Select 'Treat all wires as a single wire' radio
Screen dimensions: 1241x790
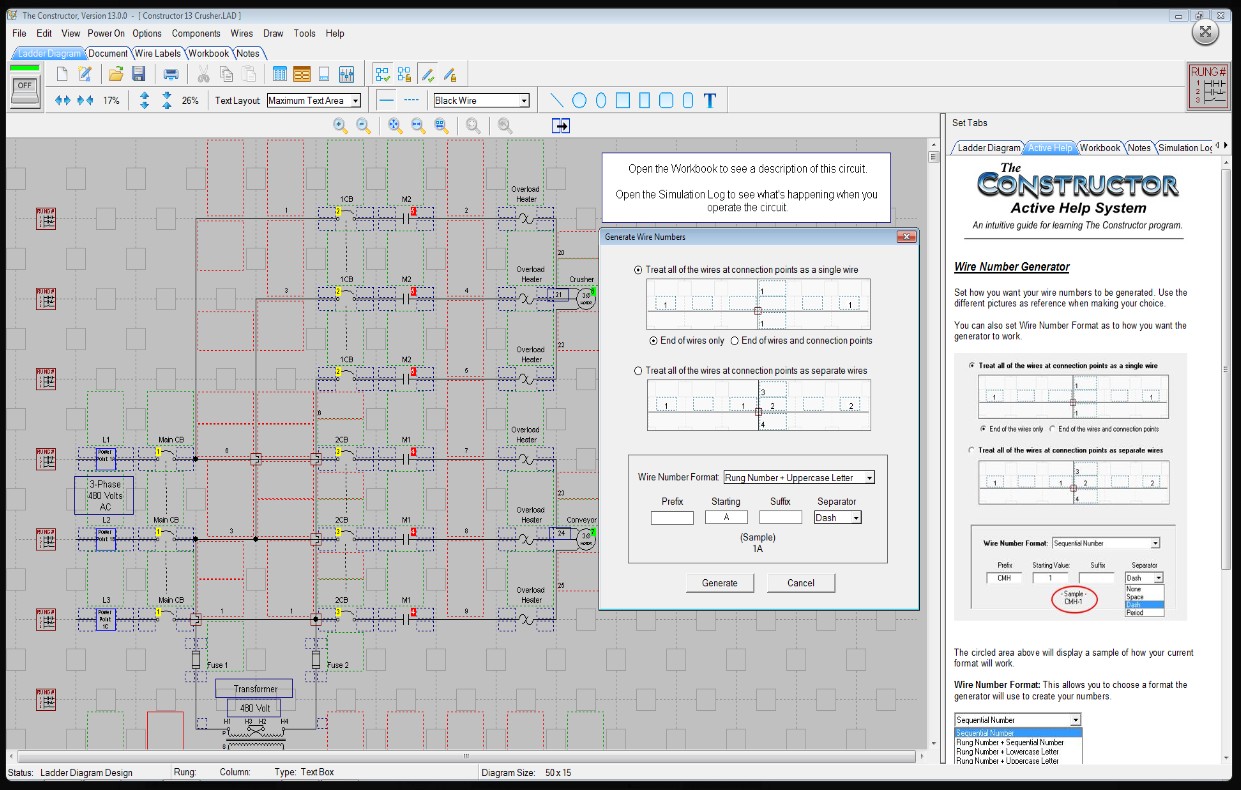pos(639,270)
